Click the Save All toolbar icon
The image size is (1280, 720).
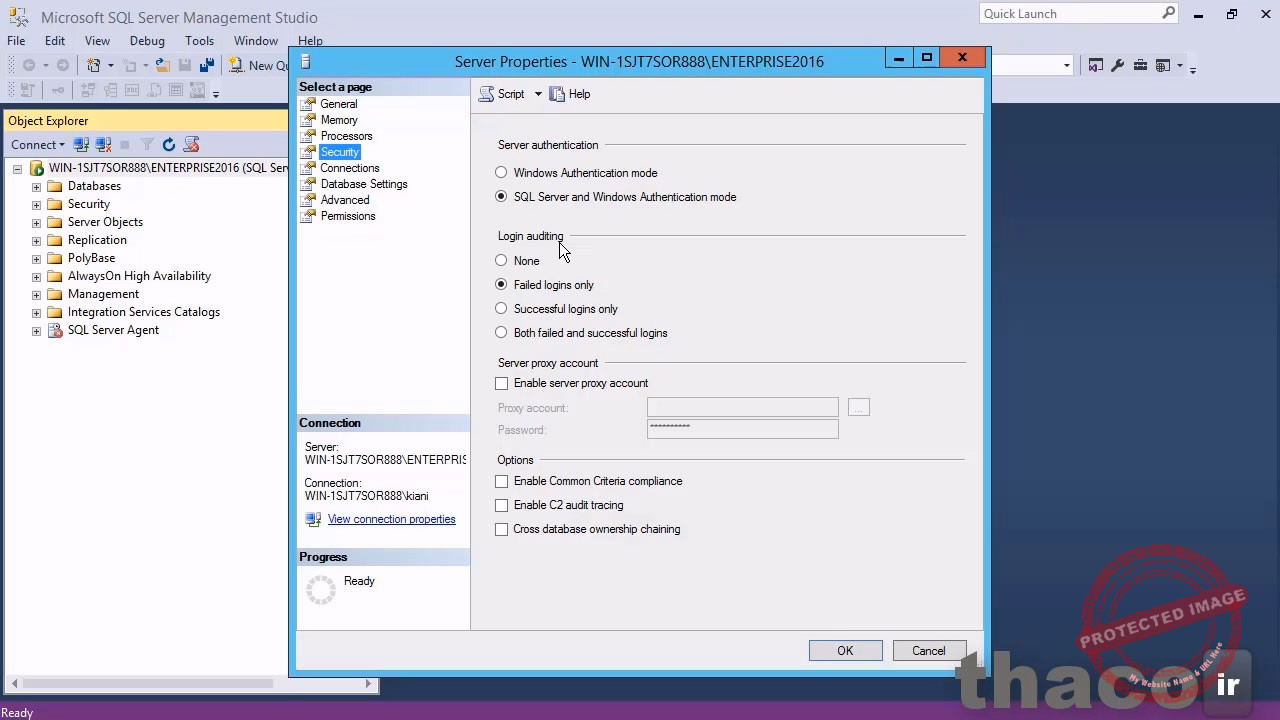(207, 66)
